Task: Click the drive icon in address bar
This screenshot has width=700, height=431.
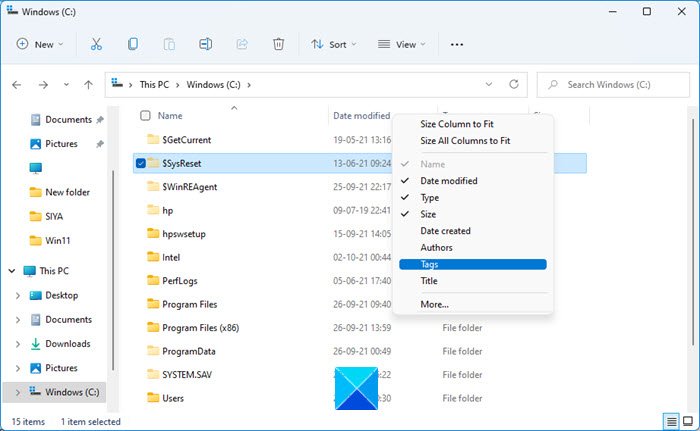Action: 117,84
